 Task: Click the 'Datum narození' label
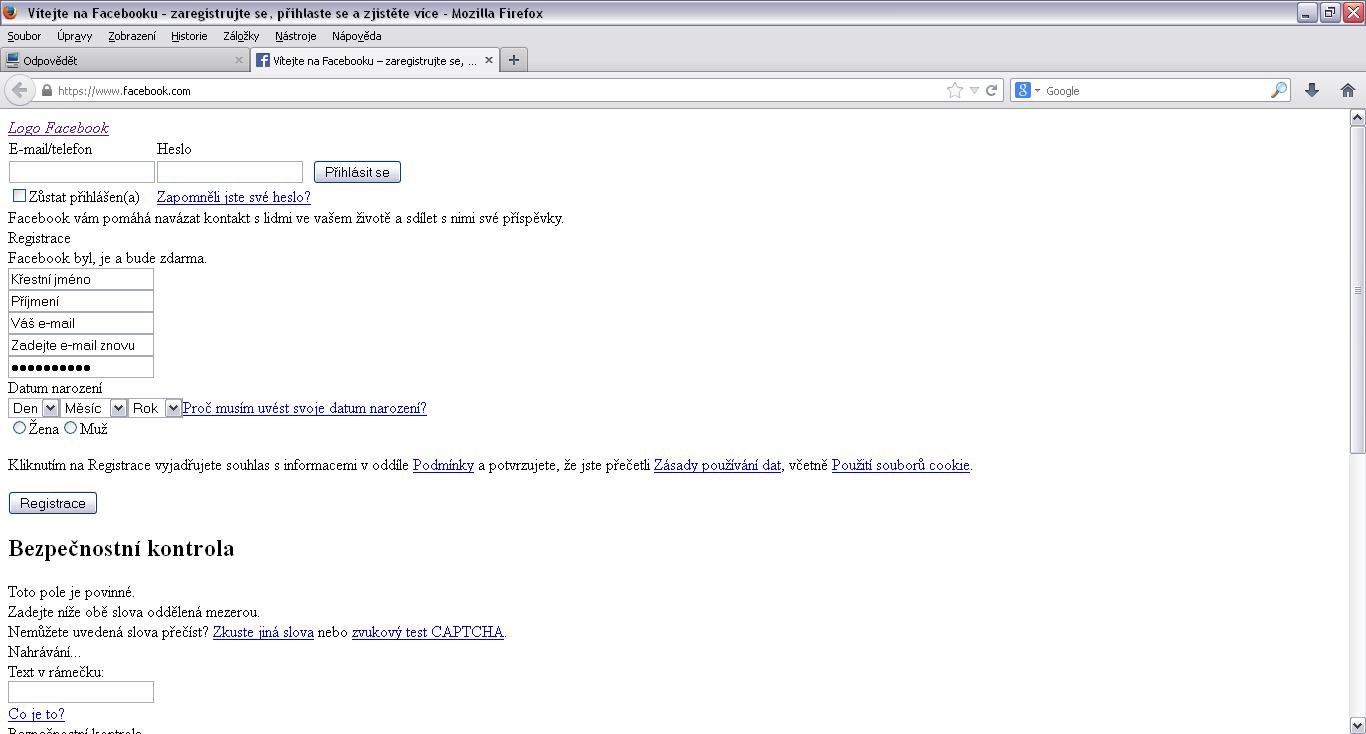click(55, 388)
